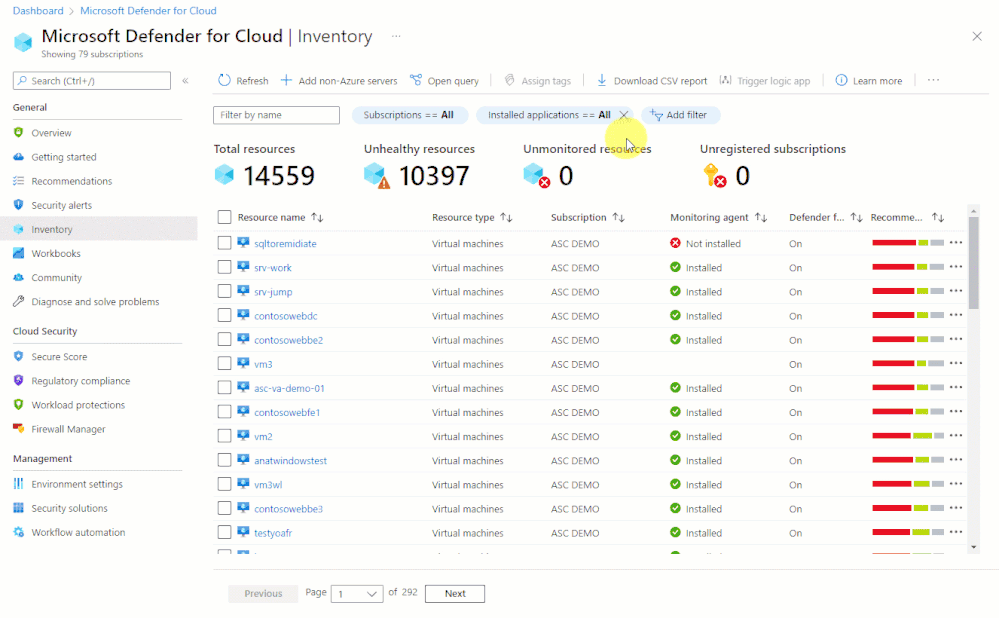Click Add non-Azure servers plus icon
The width and height of the screenshot is (999, 618).
tap(286, 80)
